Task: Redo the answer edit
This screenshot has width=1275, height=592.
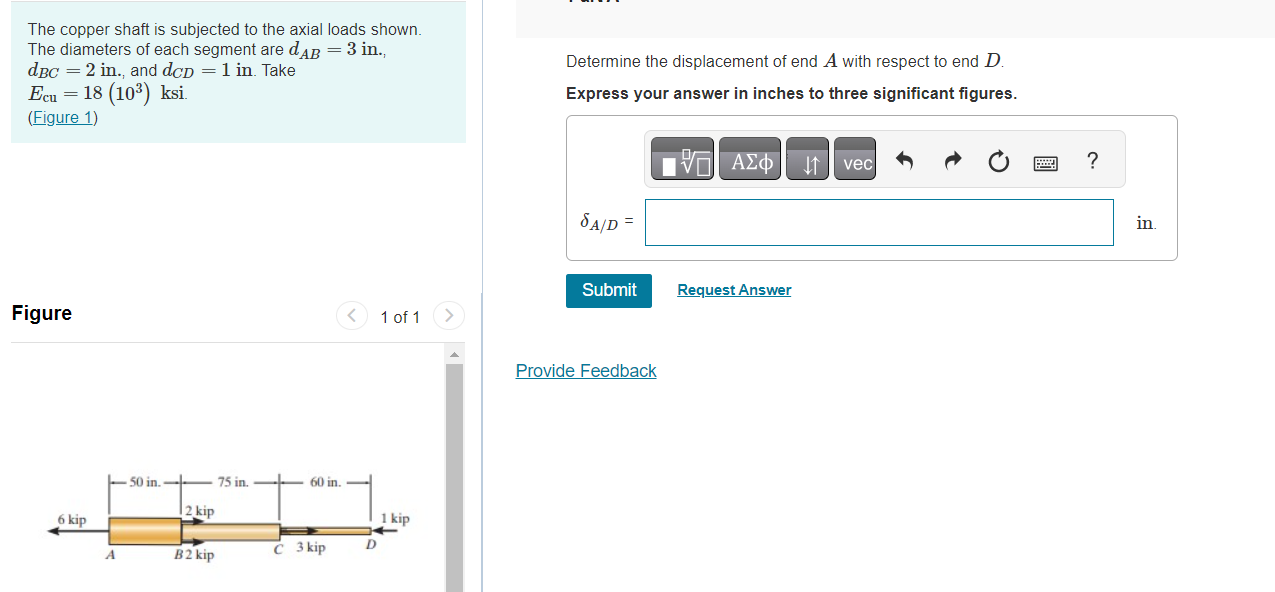Action: coord(951,159)
